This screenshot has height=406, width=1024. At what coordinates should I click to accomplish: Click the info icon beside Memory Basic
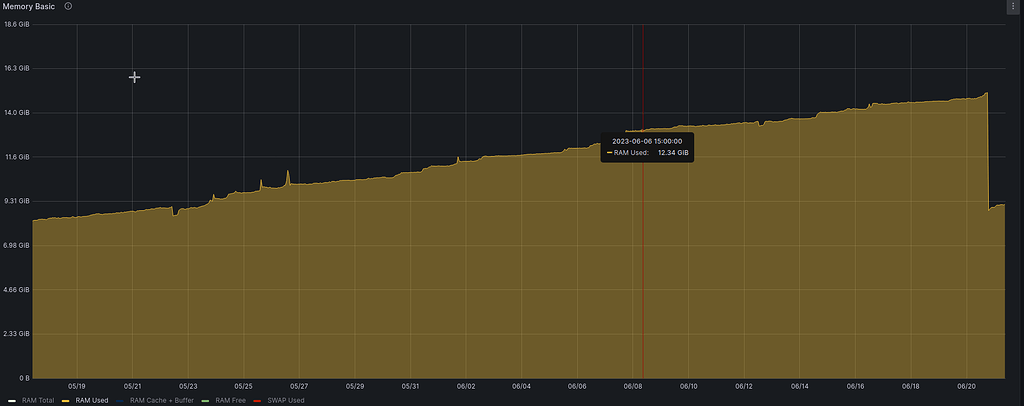[68, 6]
